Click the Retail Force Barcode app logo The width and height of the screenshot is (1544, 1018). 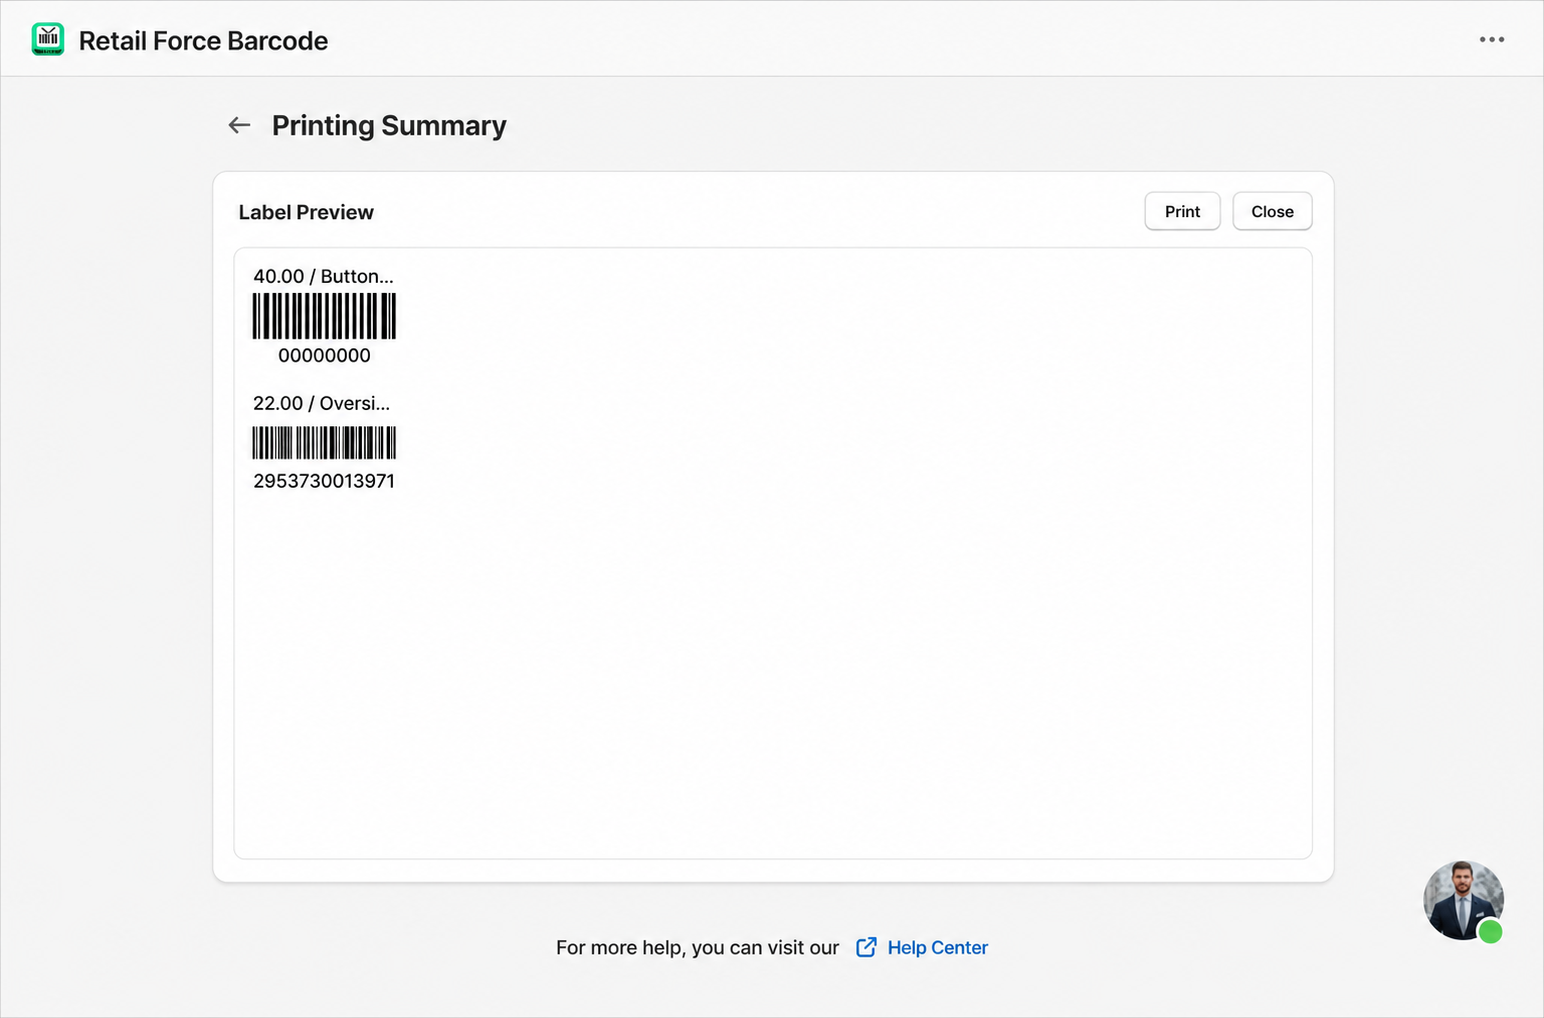pos(48,39)
